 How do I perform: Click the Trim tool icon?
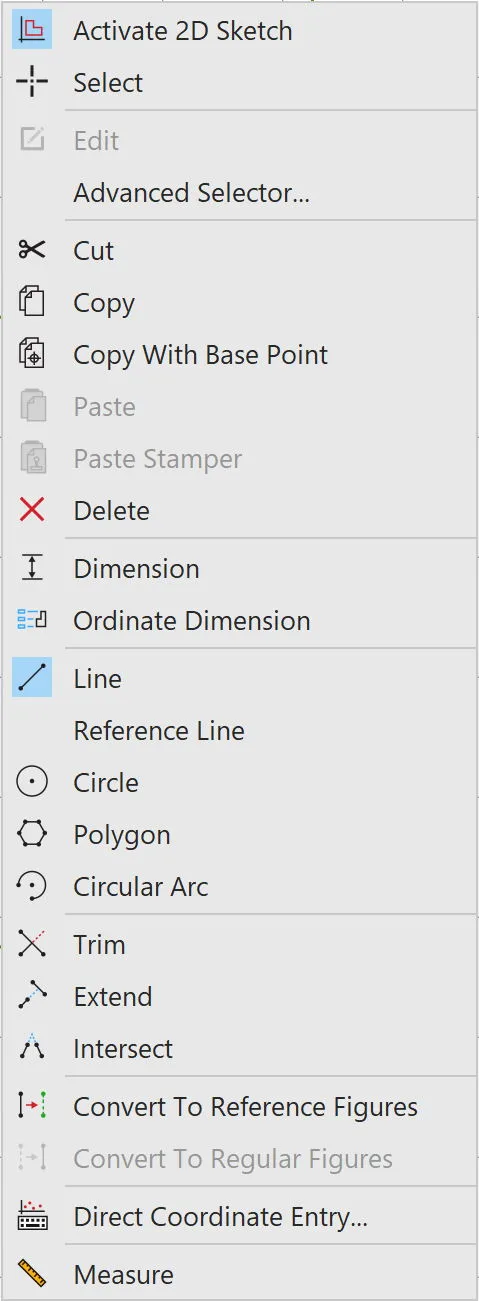pos(32,944)
